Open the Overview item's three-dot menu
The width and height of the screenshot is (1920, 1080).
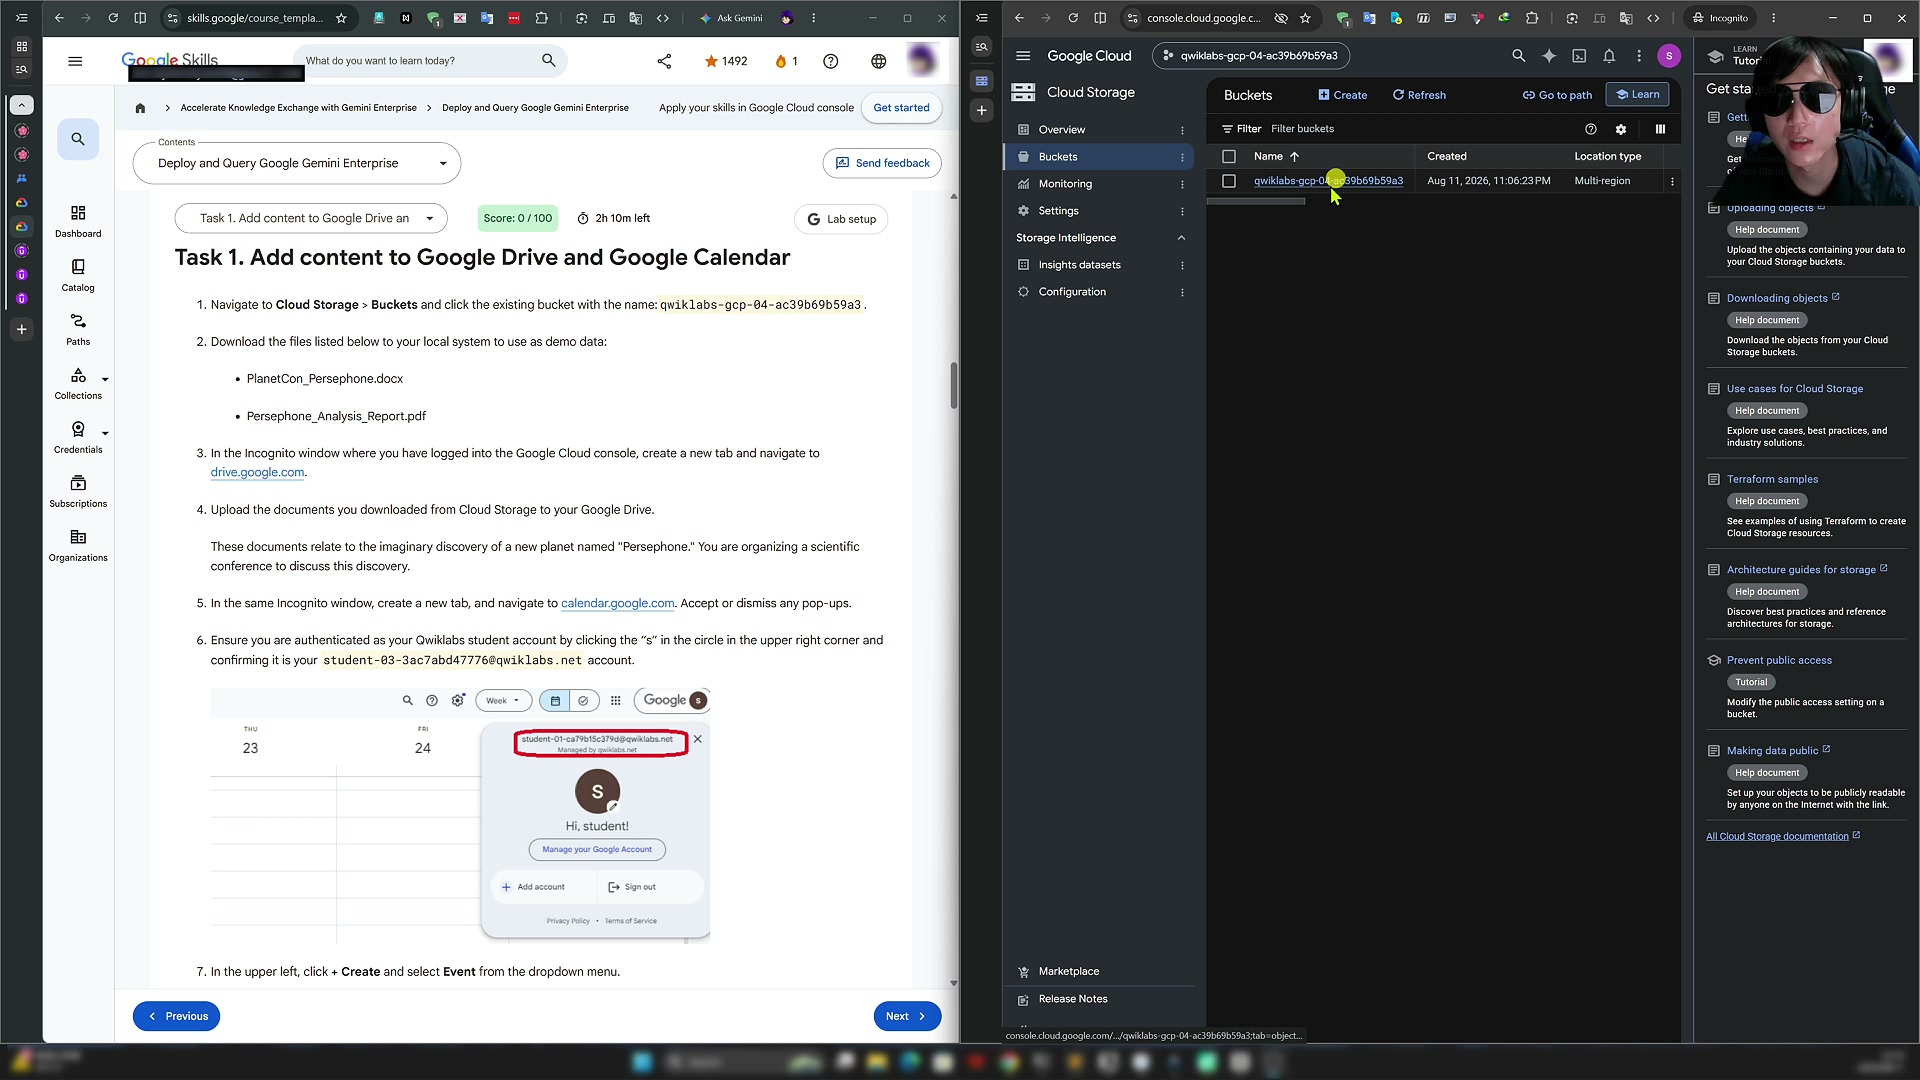(x=1182, y=130)
